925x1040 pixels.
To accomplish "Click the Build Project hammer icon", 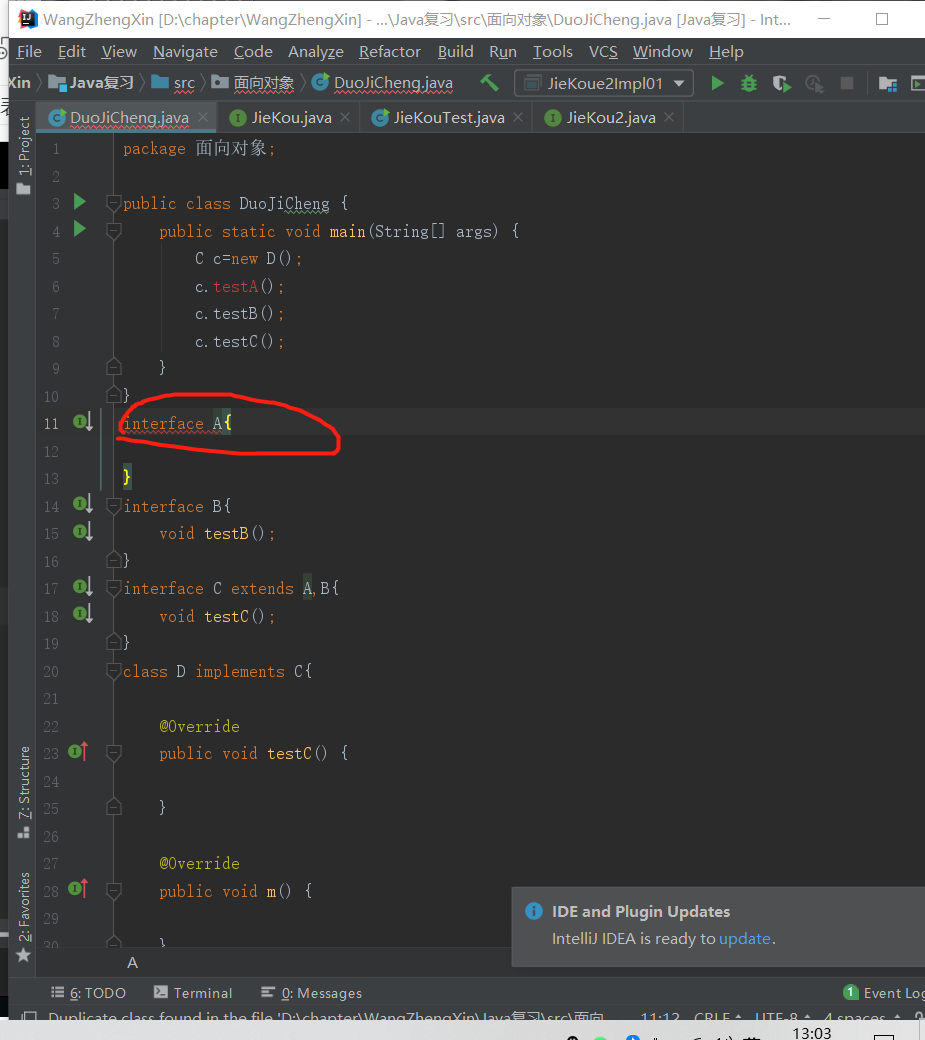I will coord(489,83).
